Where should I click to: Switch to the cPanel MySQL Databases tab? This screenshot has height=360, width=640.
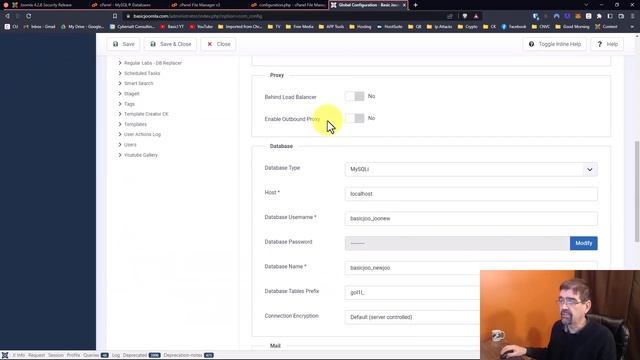124,5
